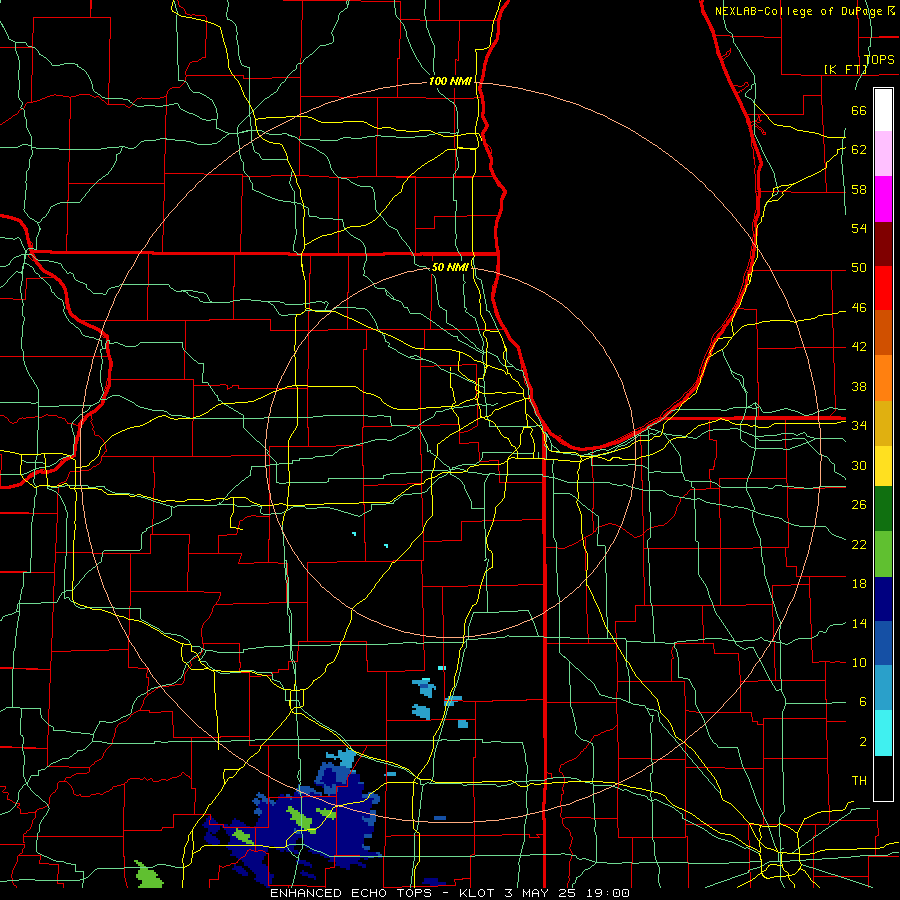Choose the "38" legend value

859,386
